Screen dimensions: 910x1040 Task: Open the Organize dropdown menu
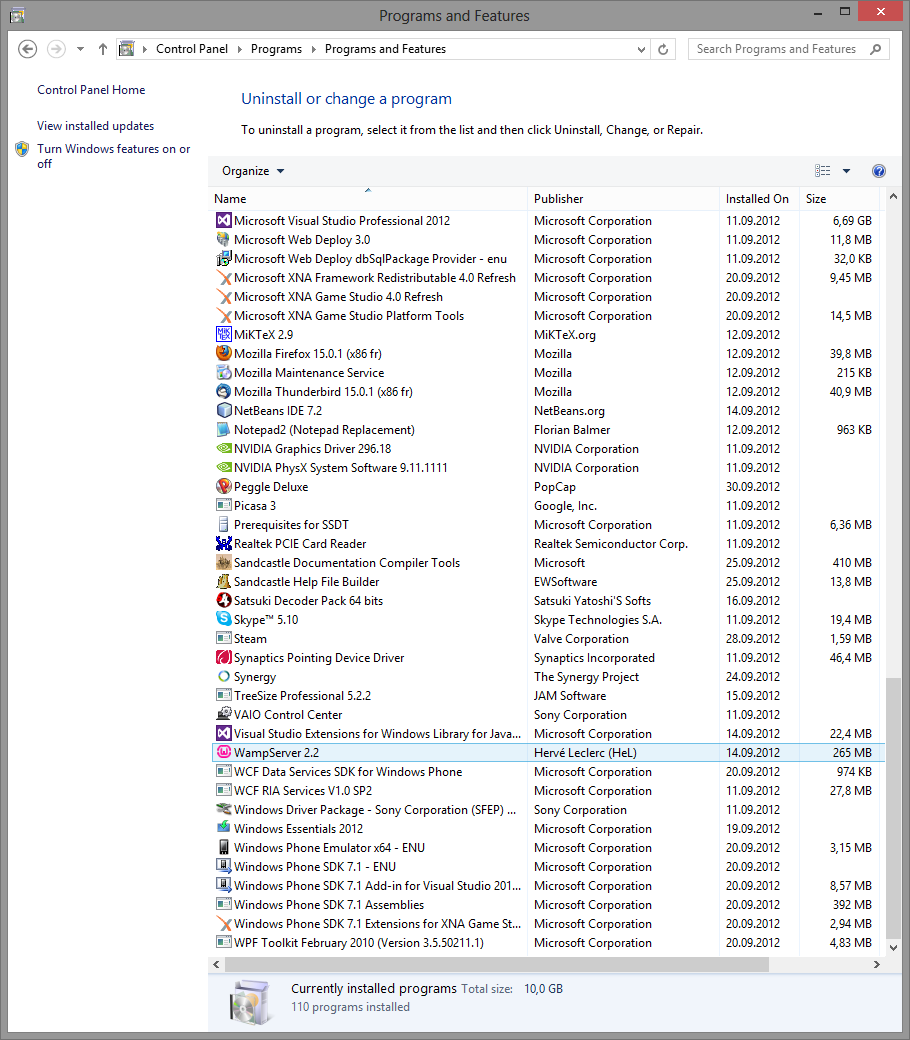(x=253, y=171)
